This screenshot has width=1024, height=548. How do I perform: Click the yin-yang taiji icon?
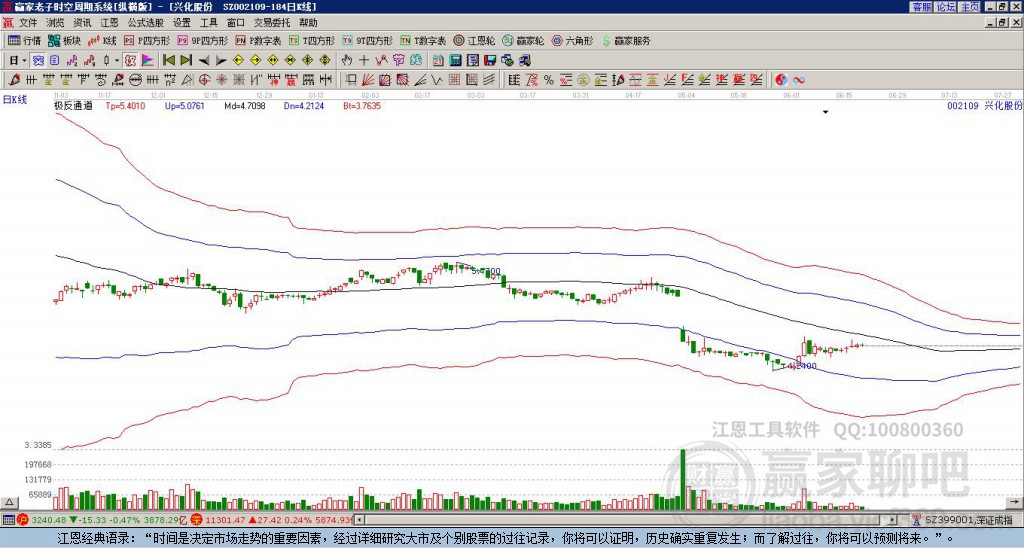pos(781,80)
